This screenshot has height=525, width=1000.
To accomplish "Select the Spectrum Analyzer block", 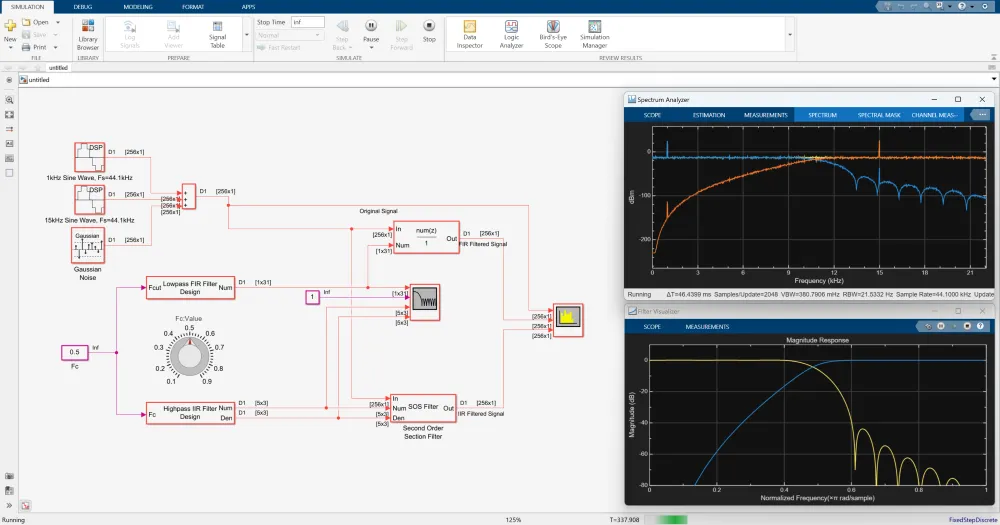I will point(568,320).
